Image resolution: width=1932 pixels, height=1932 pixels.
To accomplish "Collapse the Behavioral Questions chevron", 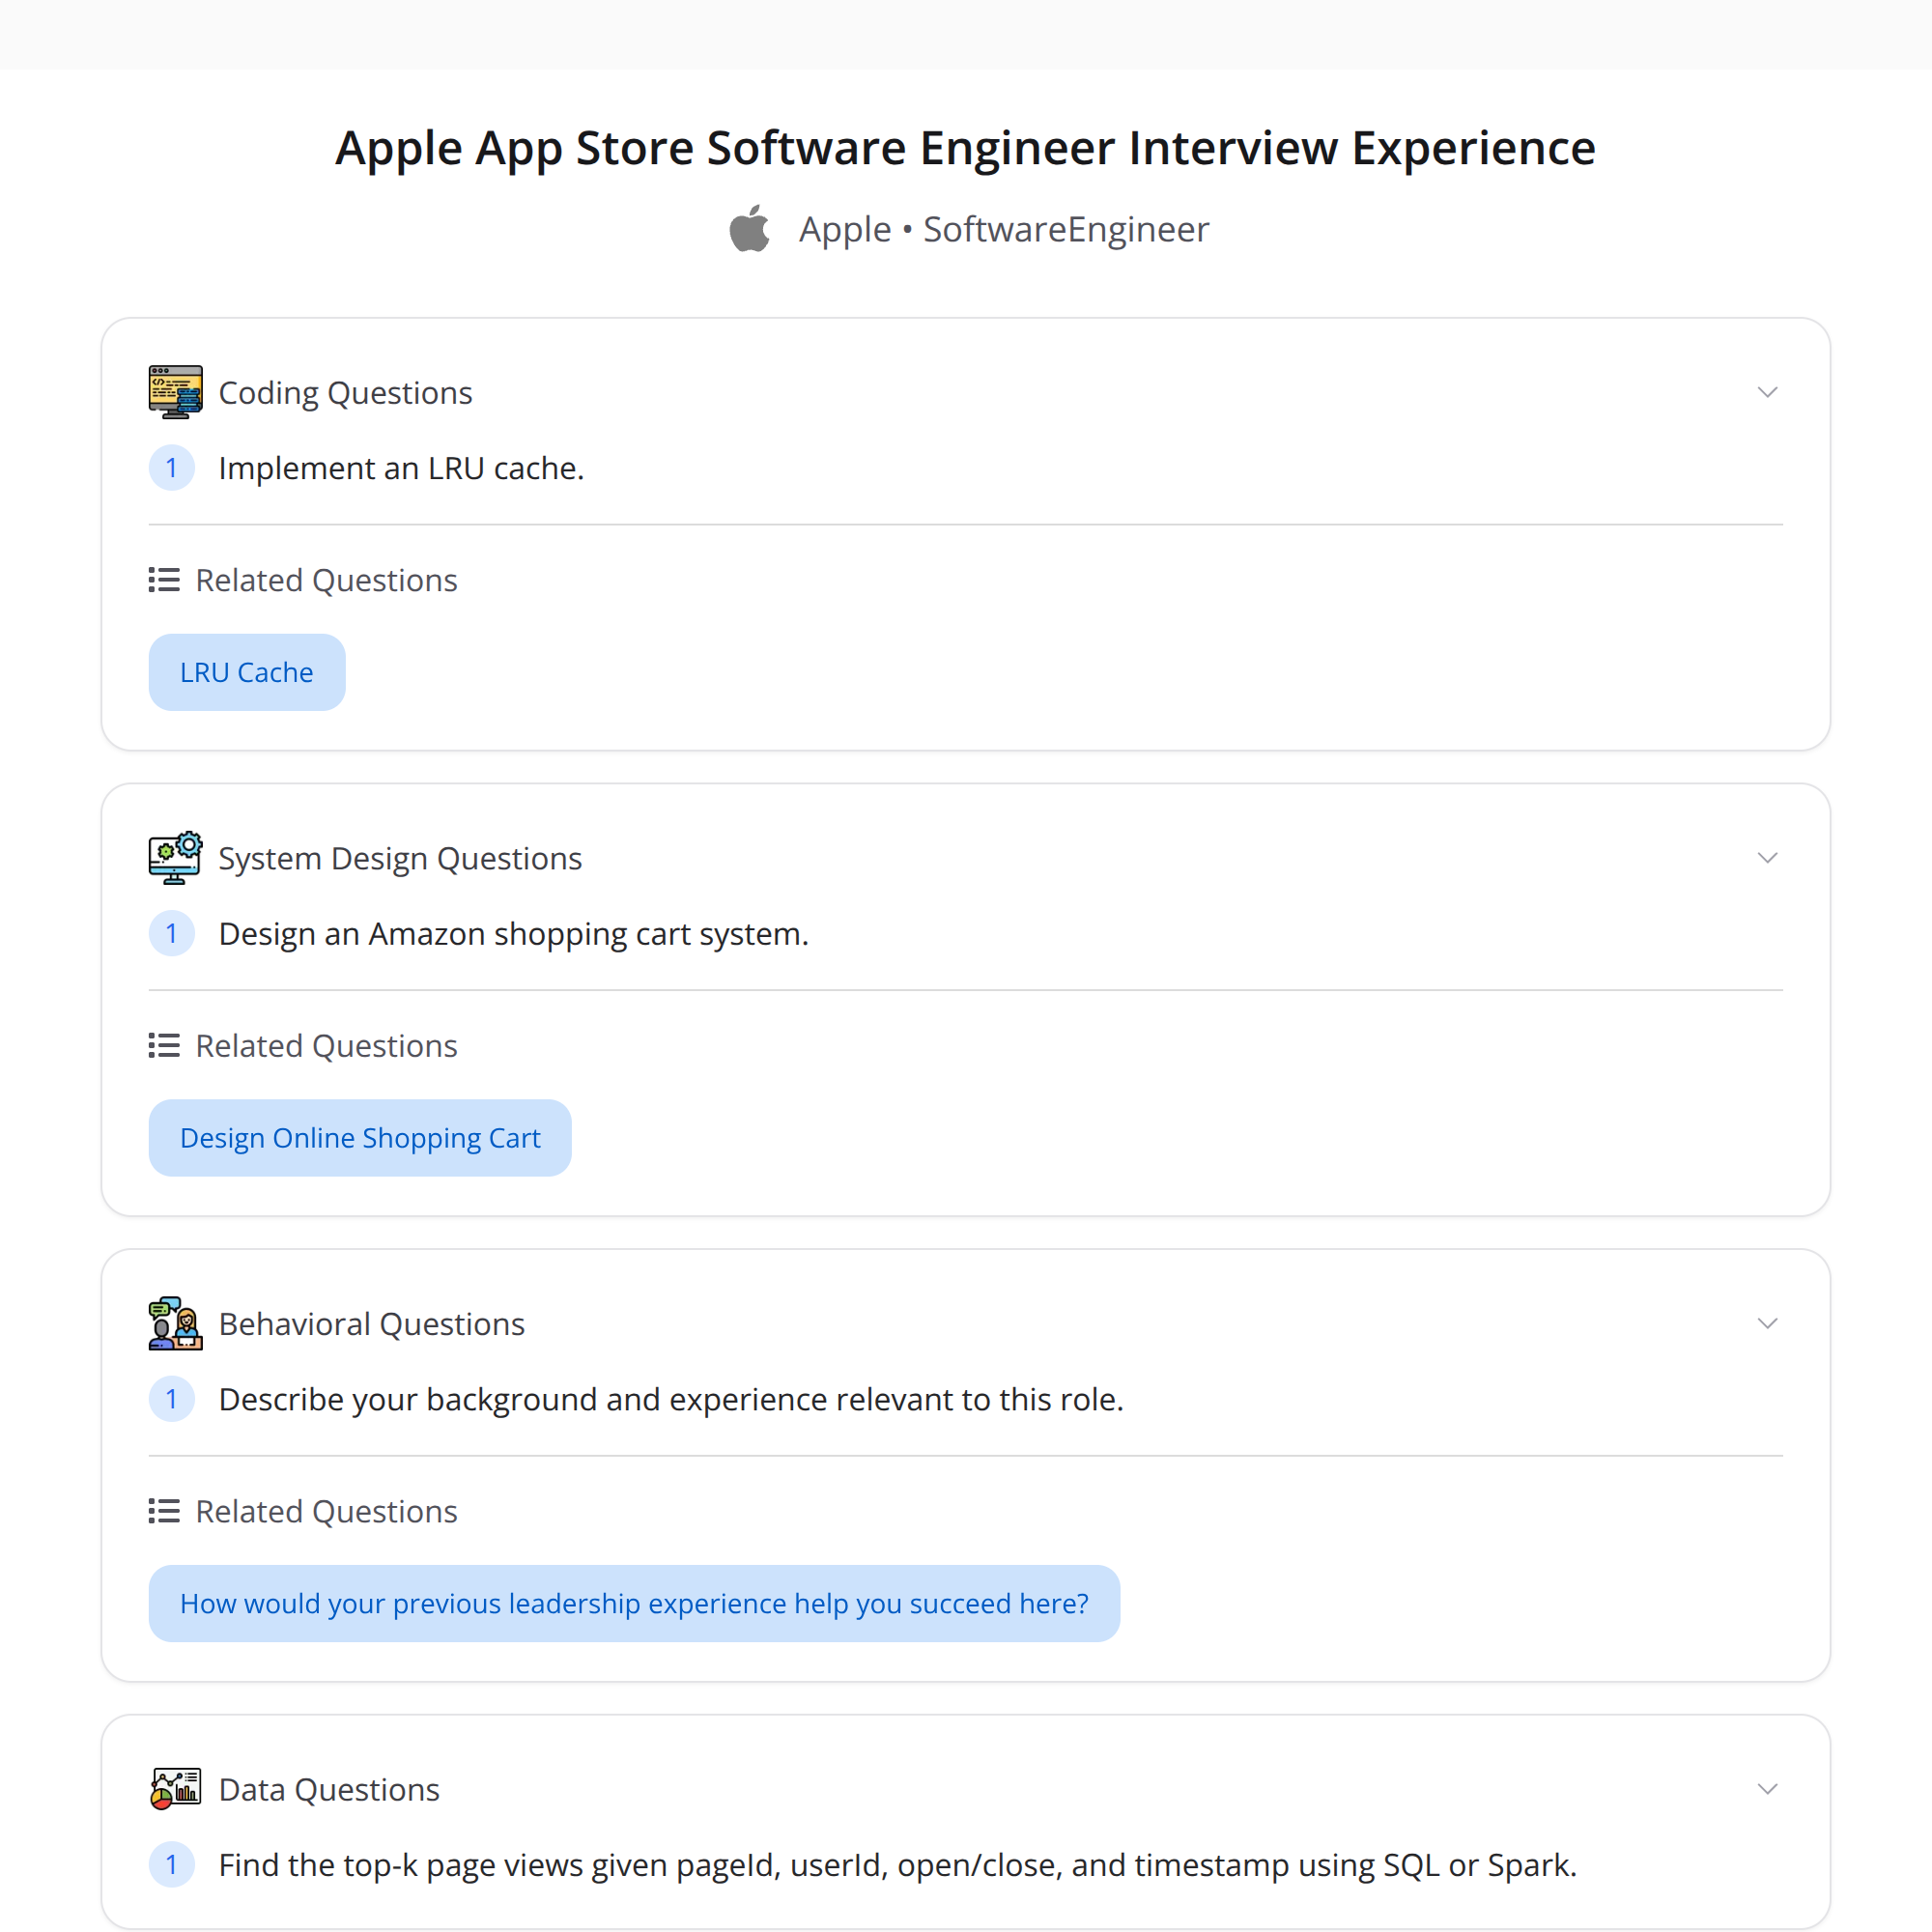I will click(1767, 1323).
